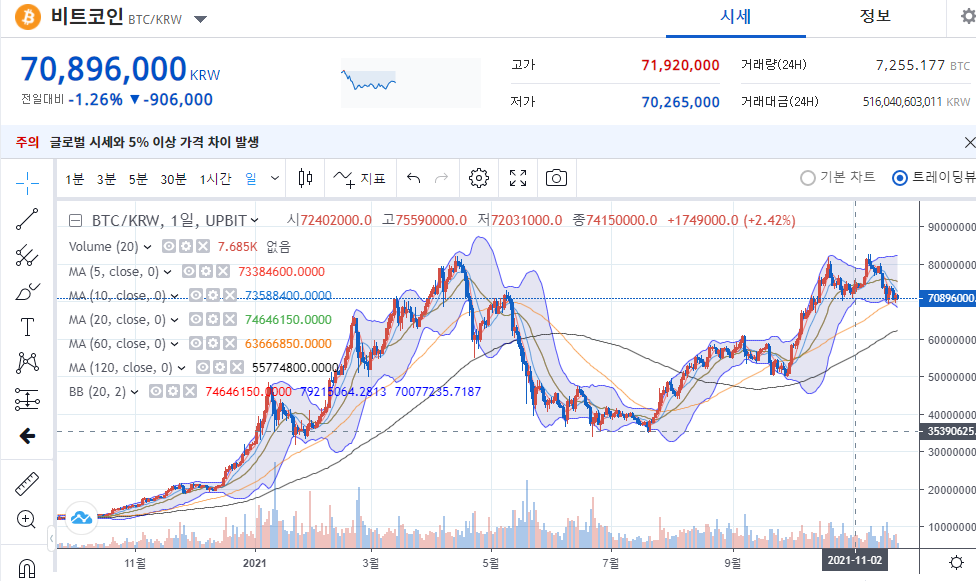
Task: Select the trend line drawing tool
Action: (27, 219)
